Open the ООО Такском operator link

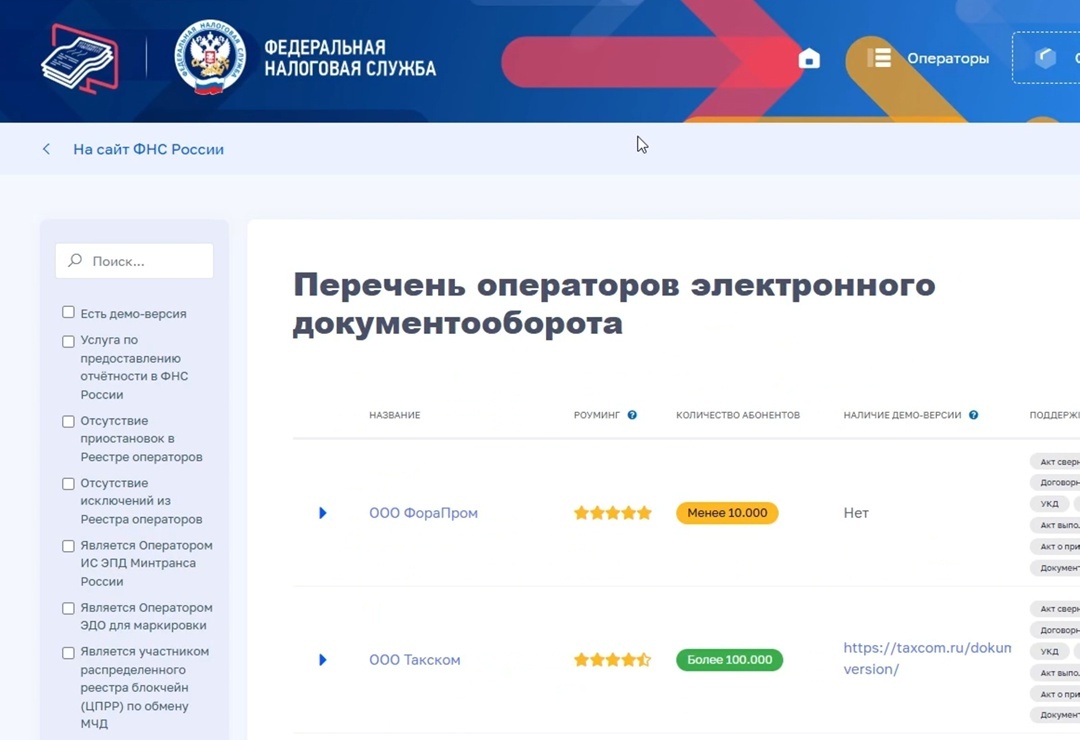click(x=415, y=659)
